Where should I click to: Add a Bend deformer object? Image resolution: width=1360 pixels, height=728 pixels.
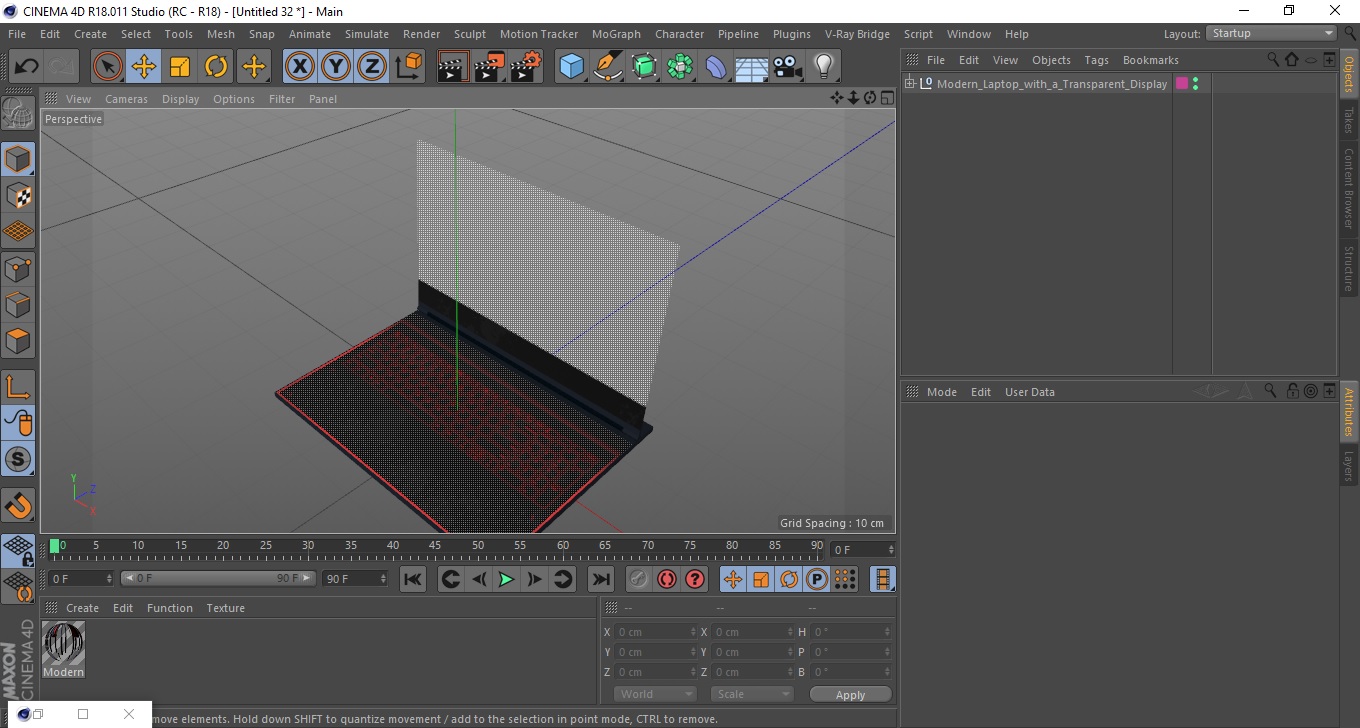click(x=716, y=67)
